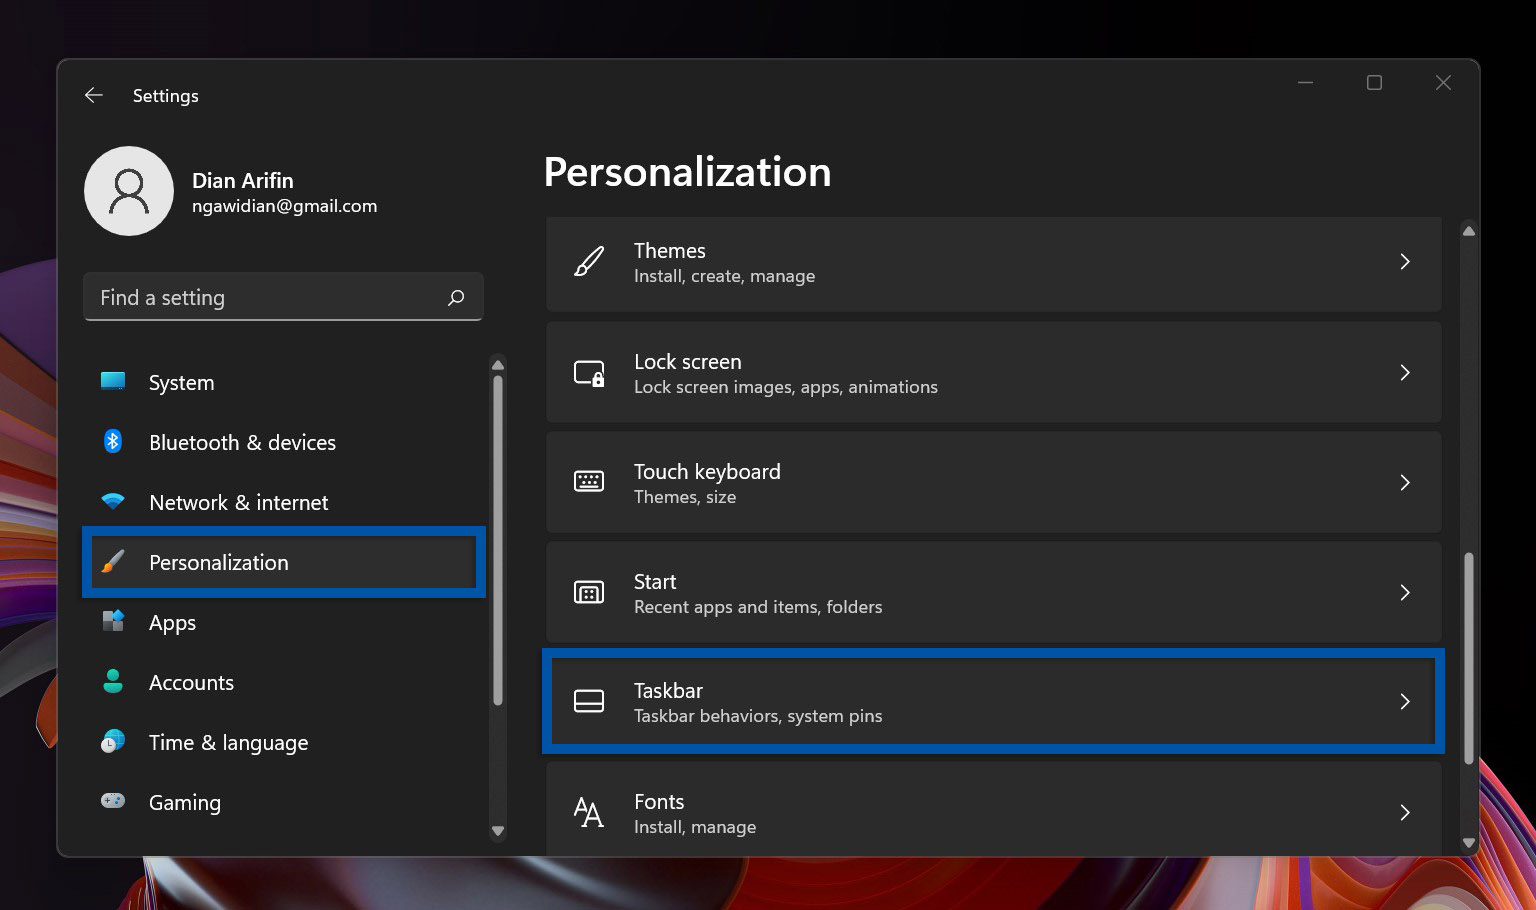Click the back arrow button
The image size is (1536, 910).
point(93,95)
